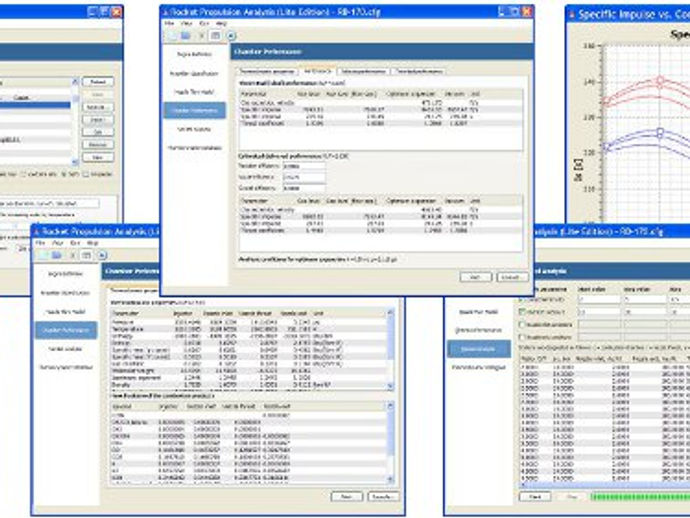Click scroll-down arrow of thermodynamic properties table
Screen dimensions: 690x518
pos(390,386)
